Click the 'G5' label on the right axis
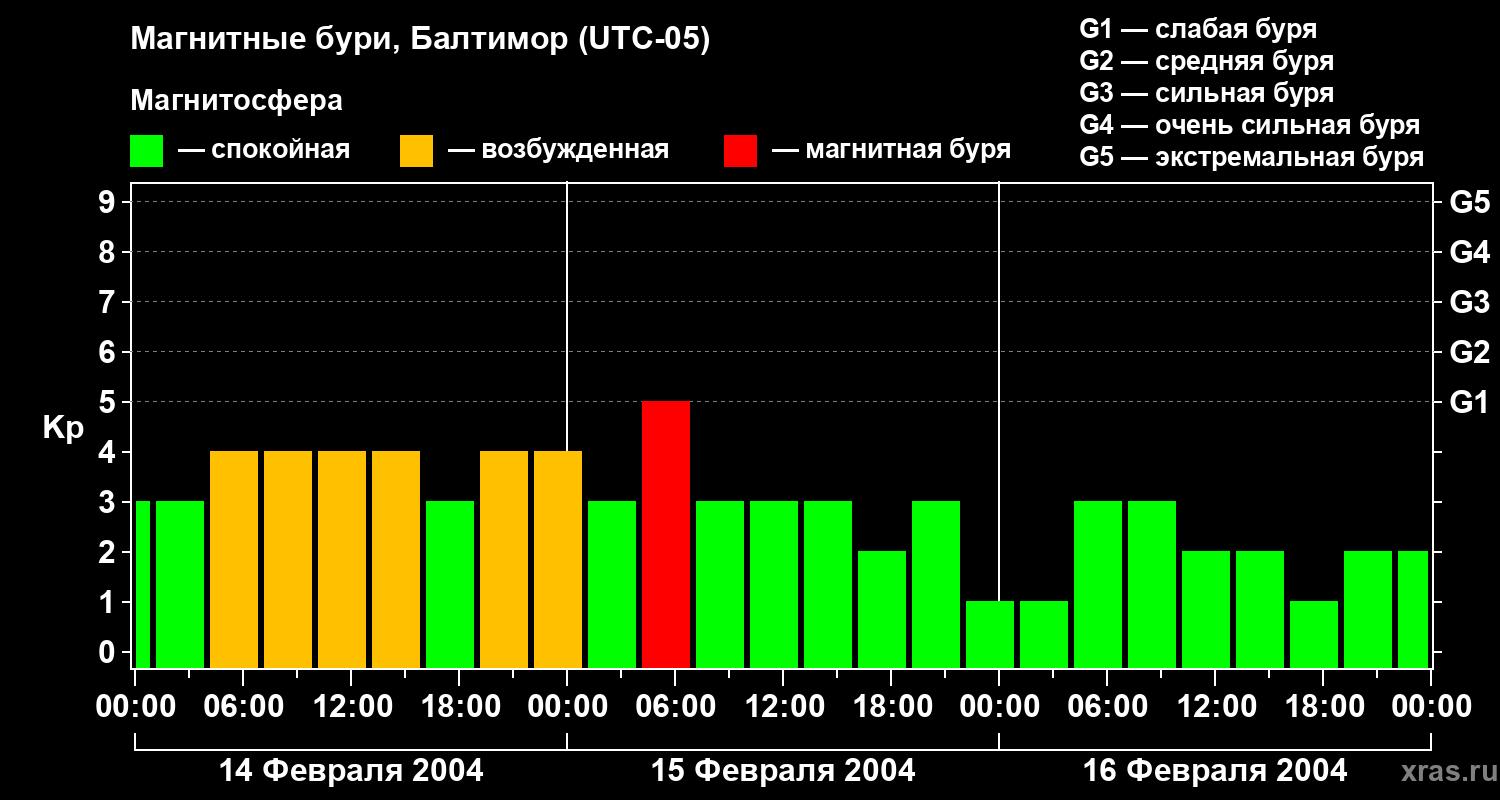This screenshot has height=800, width=1500. click(1469, 202)
